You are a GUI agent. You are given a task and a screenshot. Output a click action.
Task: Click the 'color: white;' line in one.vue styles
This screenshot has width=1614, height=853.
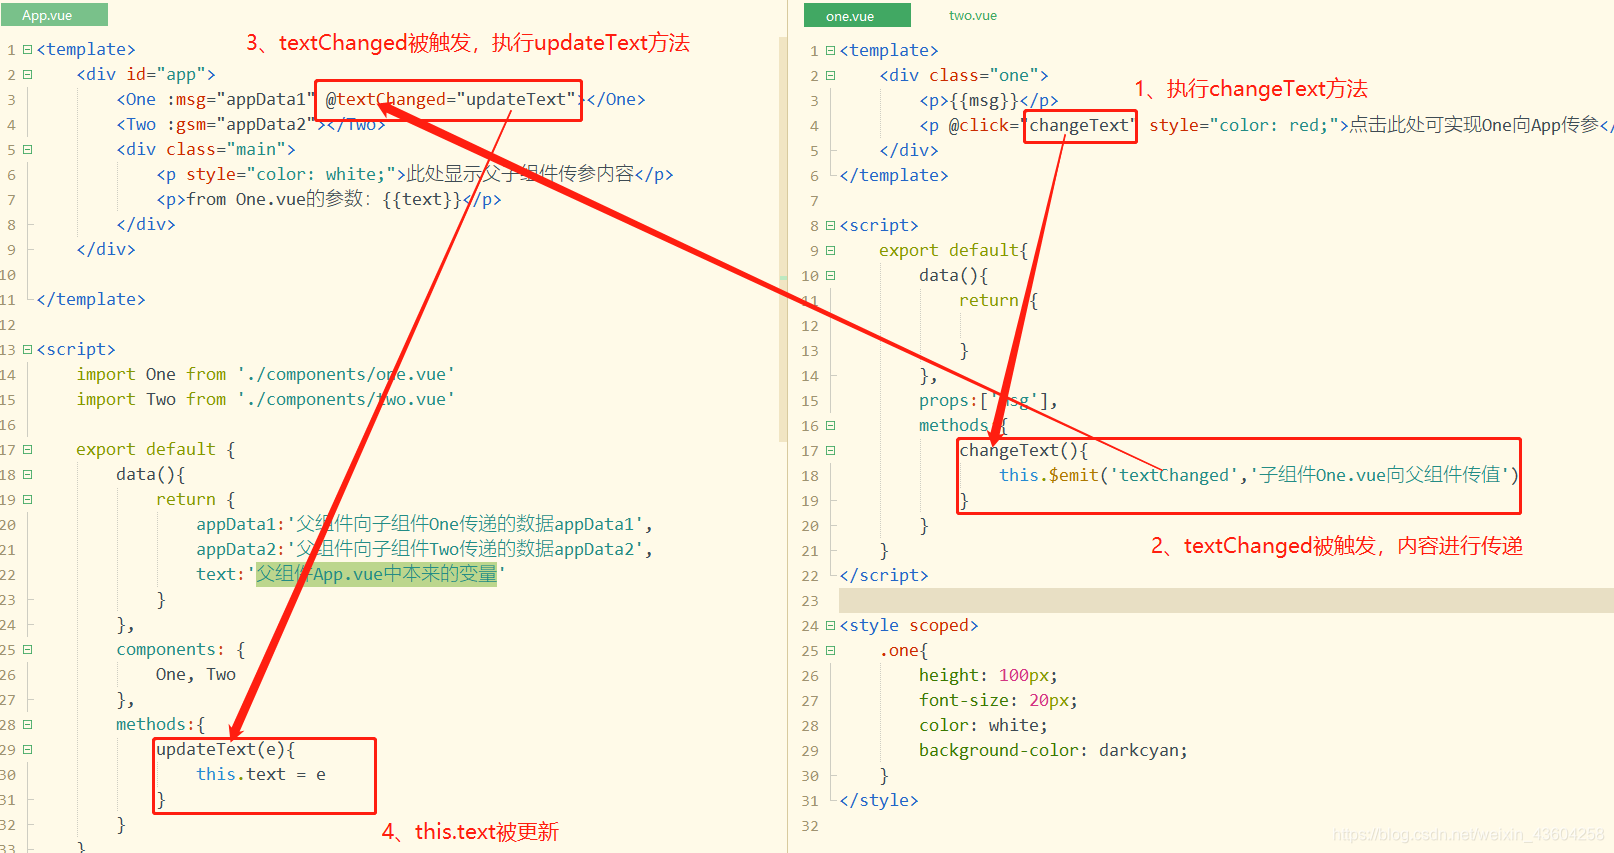tap(983, 725)
